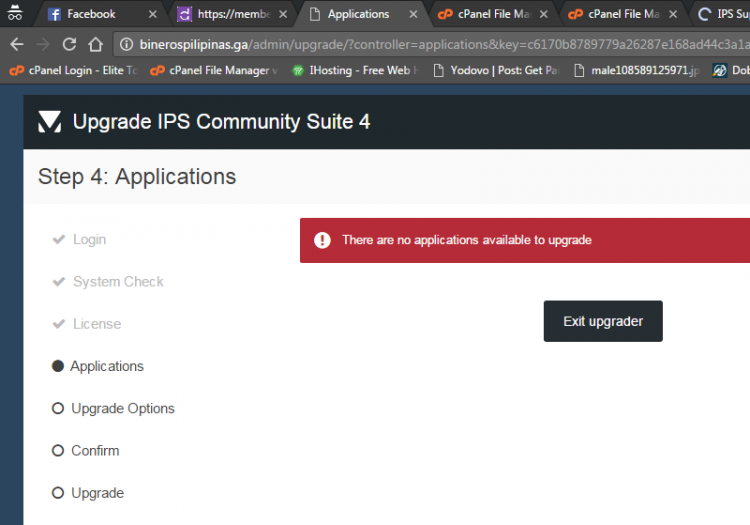The width and height of the screenshot is (750, 525).
Task: Click the red error alert icon
Action: pyautogui.click(x=322, y=240)
